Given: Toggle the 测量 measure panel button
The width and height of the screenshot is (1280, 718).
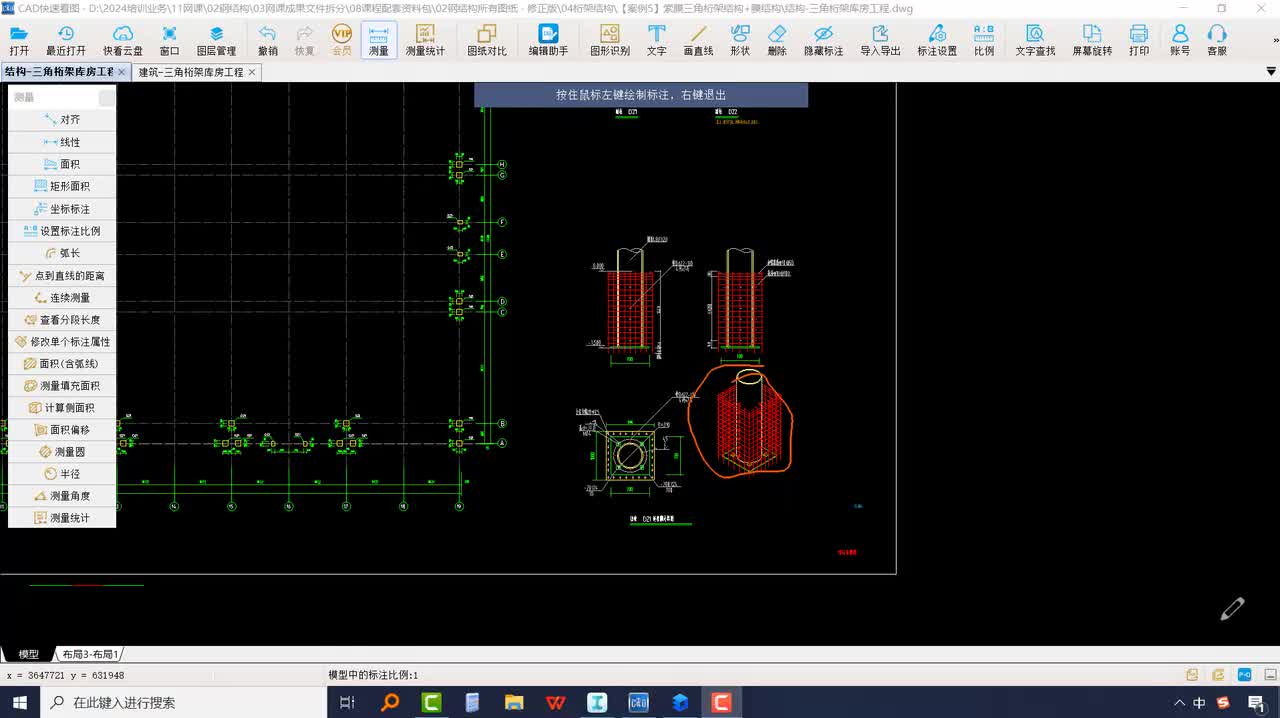Looking at the screenshot, I should (378, 40).
